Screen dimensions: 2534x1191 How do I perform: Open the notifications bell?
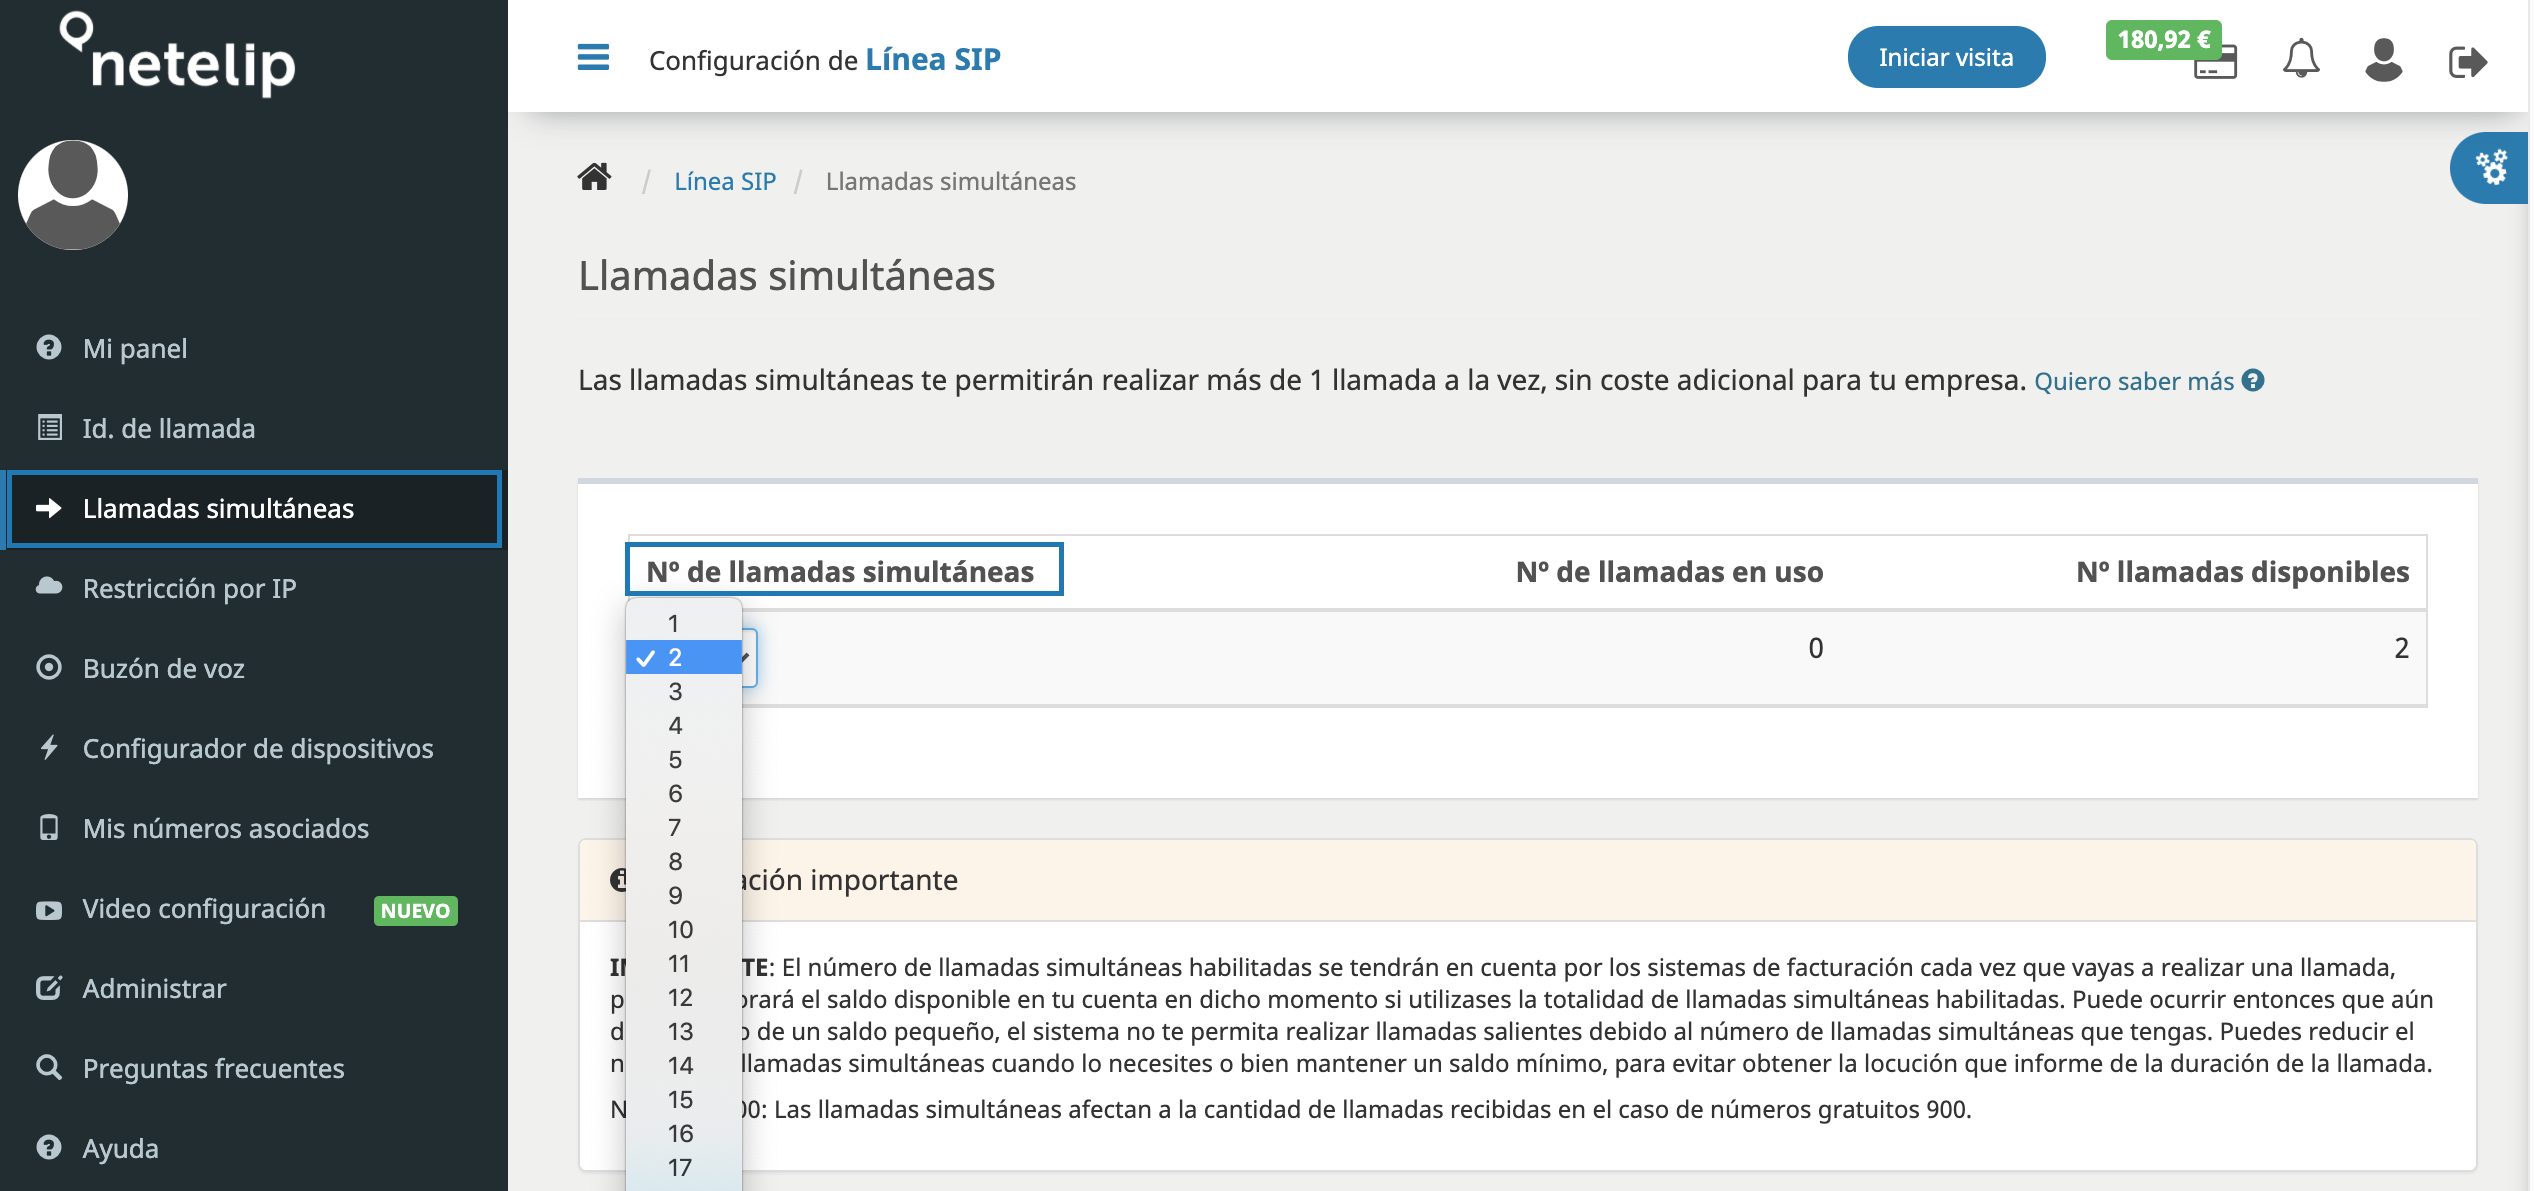2300,59
